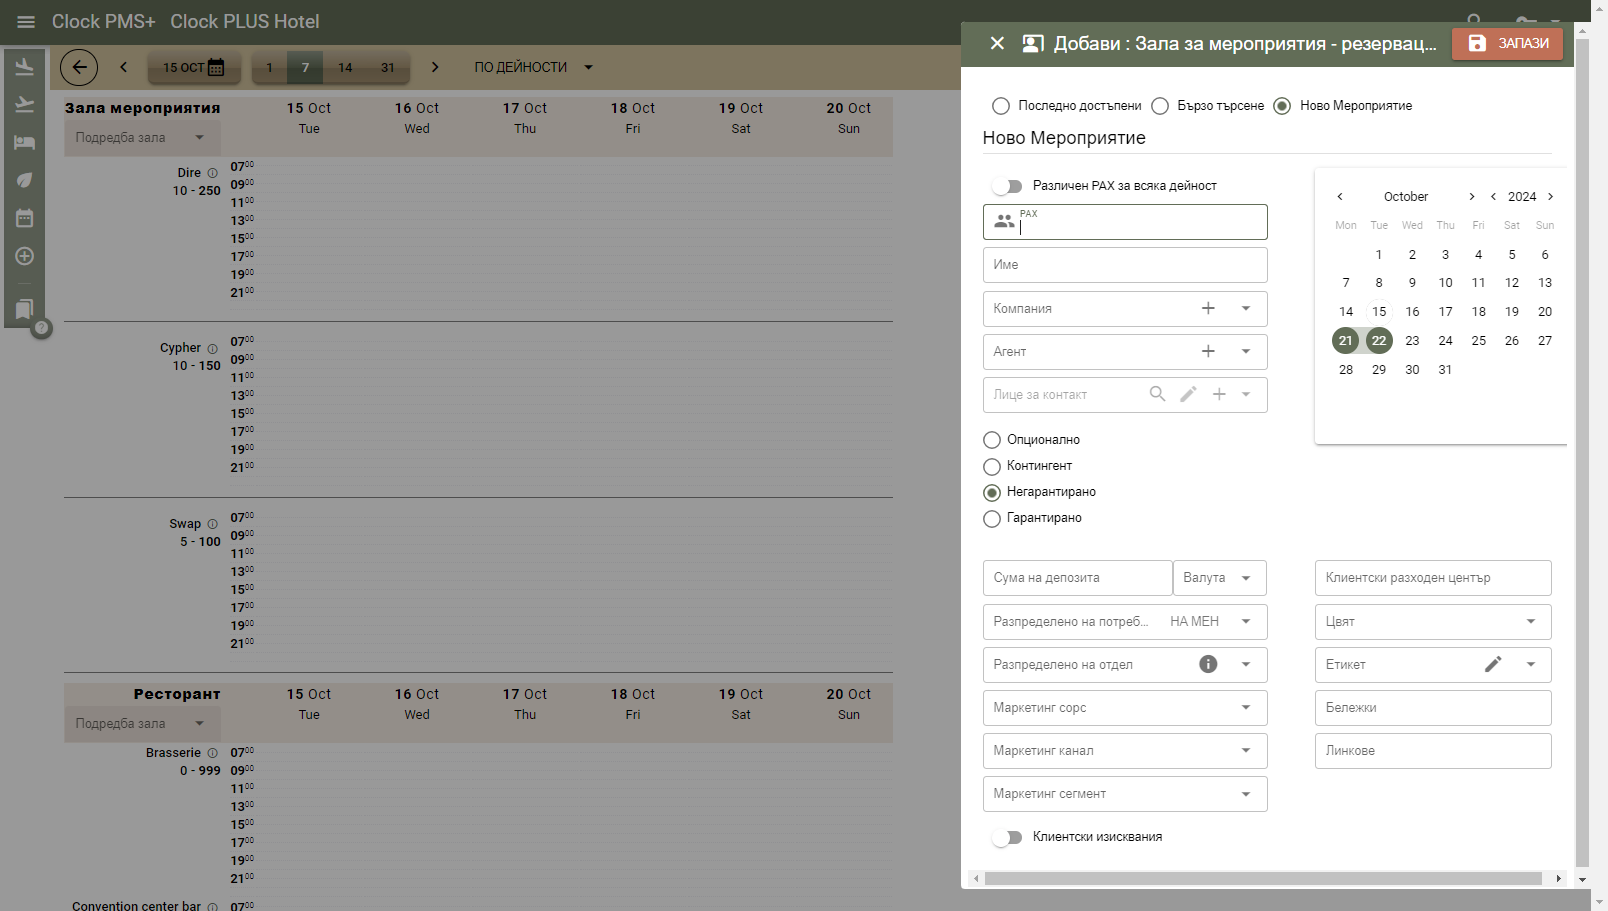This screenshot has height=911, width=1608.
Task: Select the Бързо търсене radio option
Action: 1160,106
